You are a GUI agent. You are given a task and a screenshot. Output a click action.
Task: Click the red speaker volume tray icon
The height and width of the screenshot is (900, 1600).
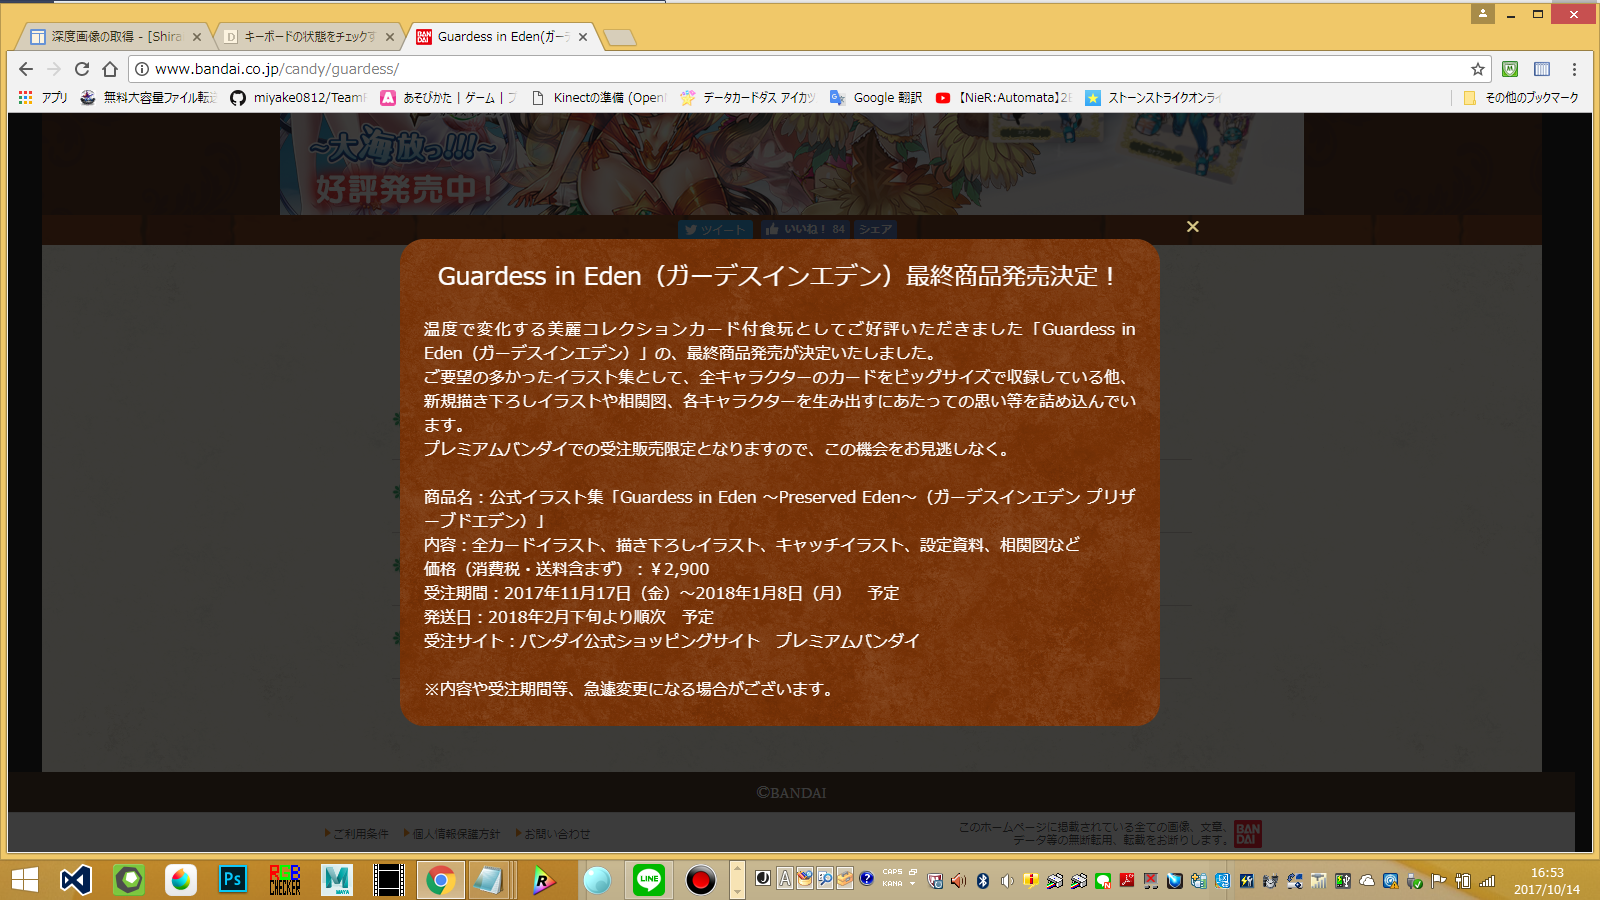point(958,881)
